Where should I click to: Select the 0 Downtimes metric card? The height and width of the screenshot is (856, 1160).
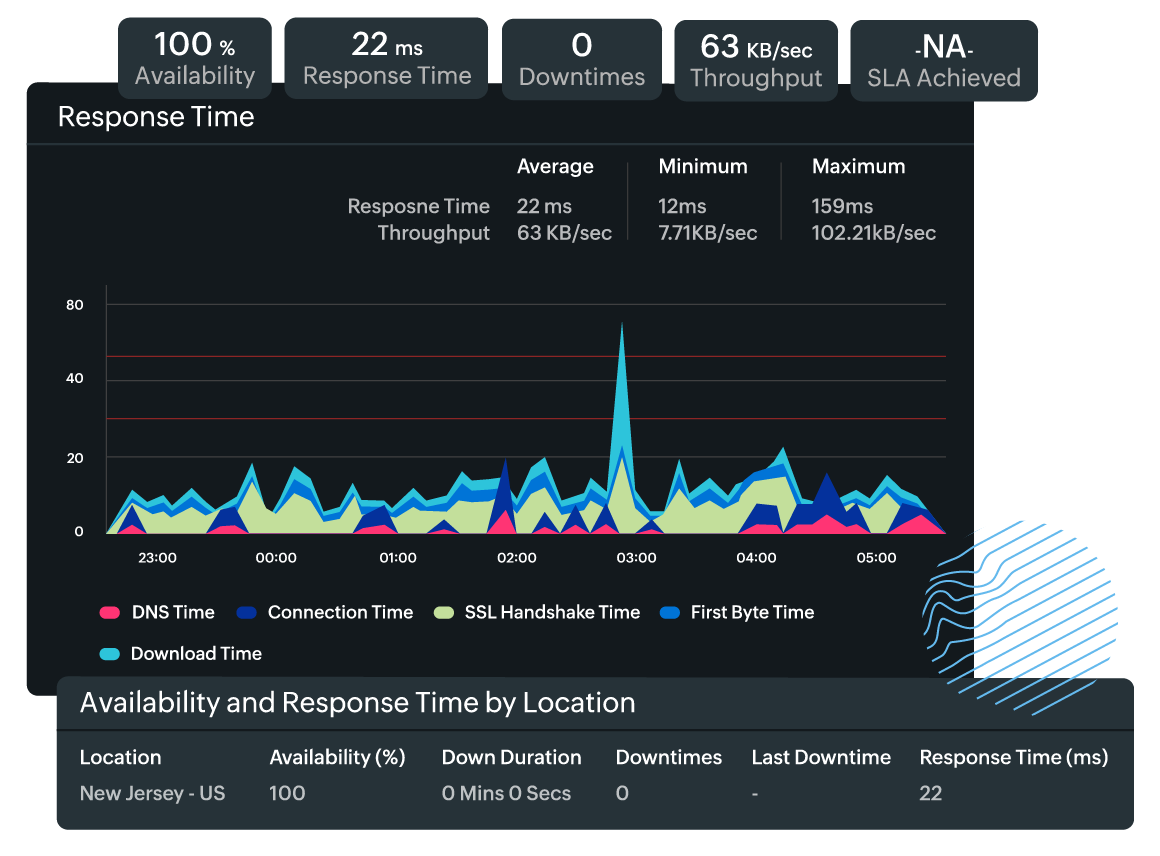[581, 60]
